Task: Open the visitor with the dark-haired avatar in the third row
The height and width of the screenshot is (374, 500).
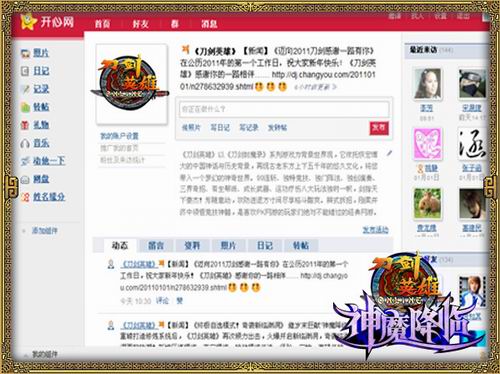Action: click(x=472, y=204)
